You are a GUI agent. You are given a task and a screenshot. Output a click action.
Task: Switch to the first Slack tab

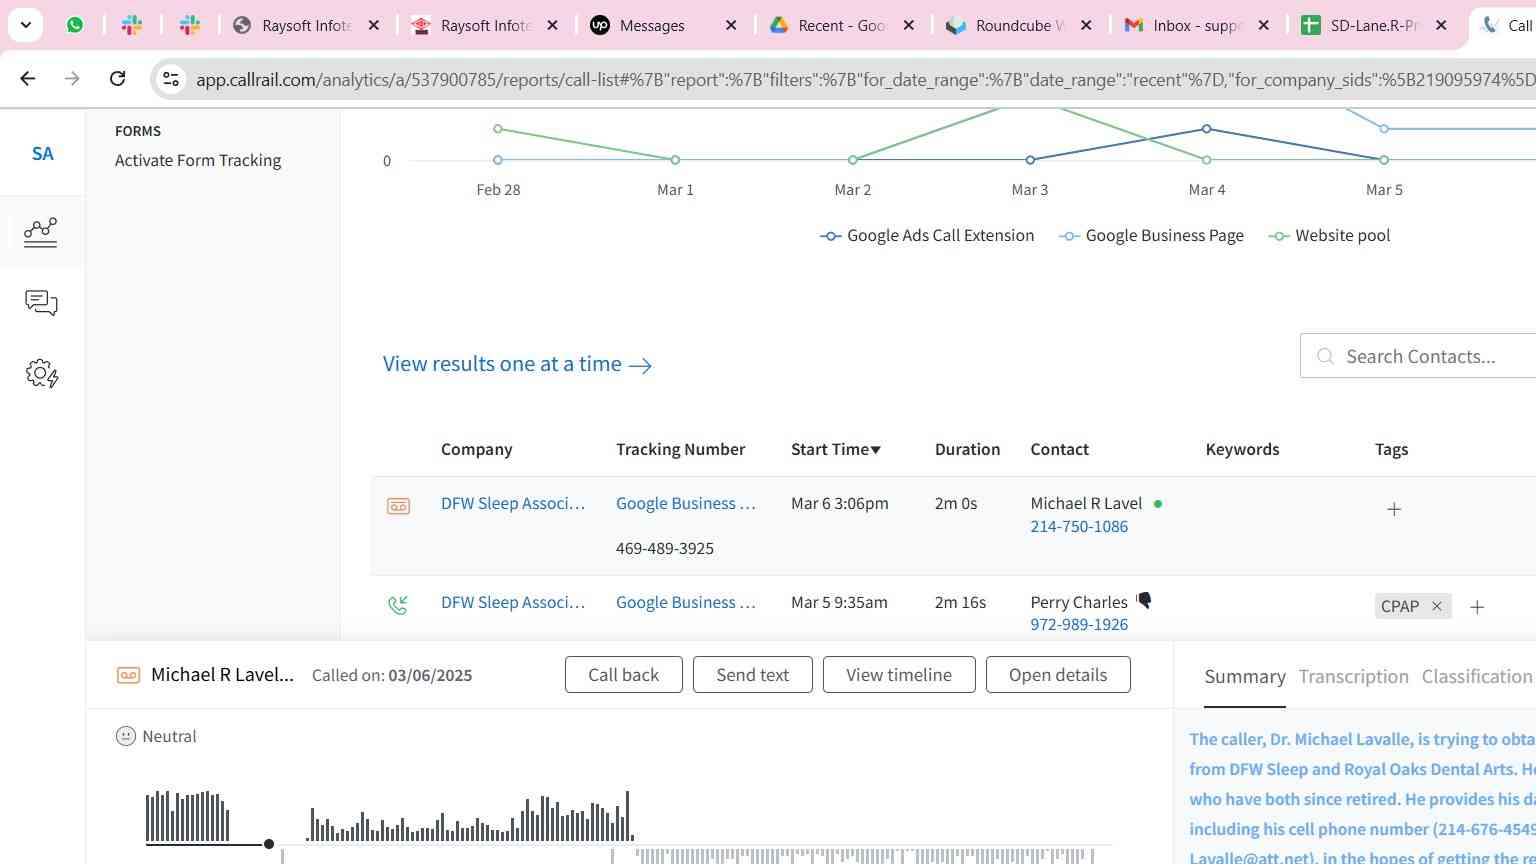pyautogui.click(x=132, y=25)
